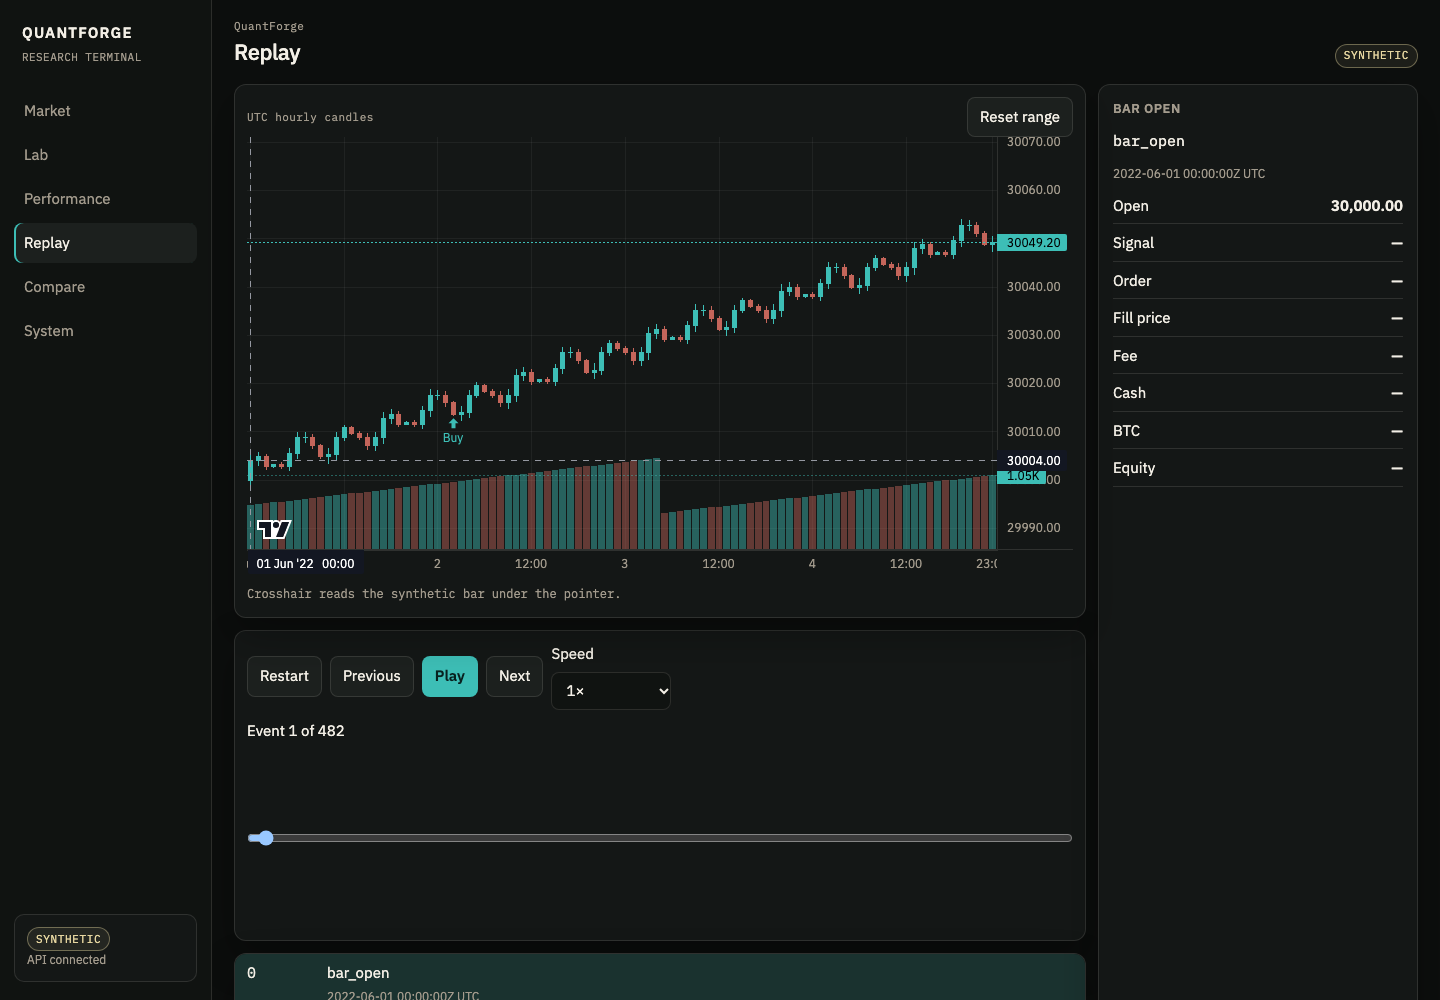The width and height of the screenshot is (1440, 1000).
Task: Click the 2022-06-01 timestamp in detail panel
Action: pos(1189,174)
